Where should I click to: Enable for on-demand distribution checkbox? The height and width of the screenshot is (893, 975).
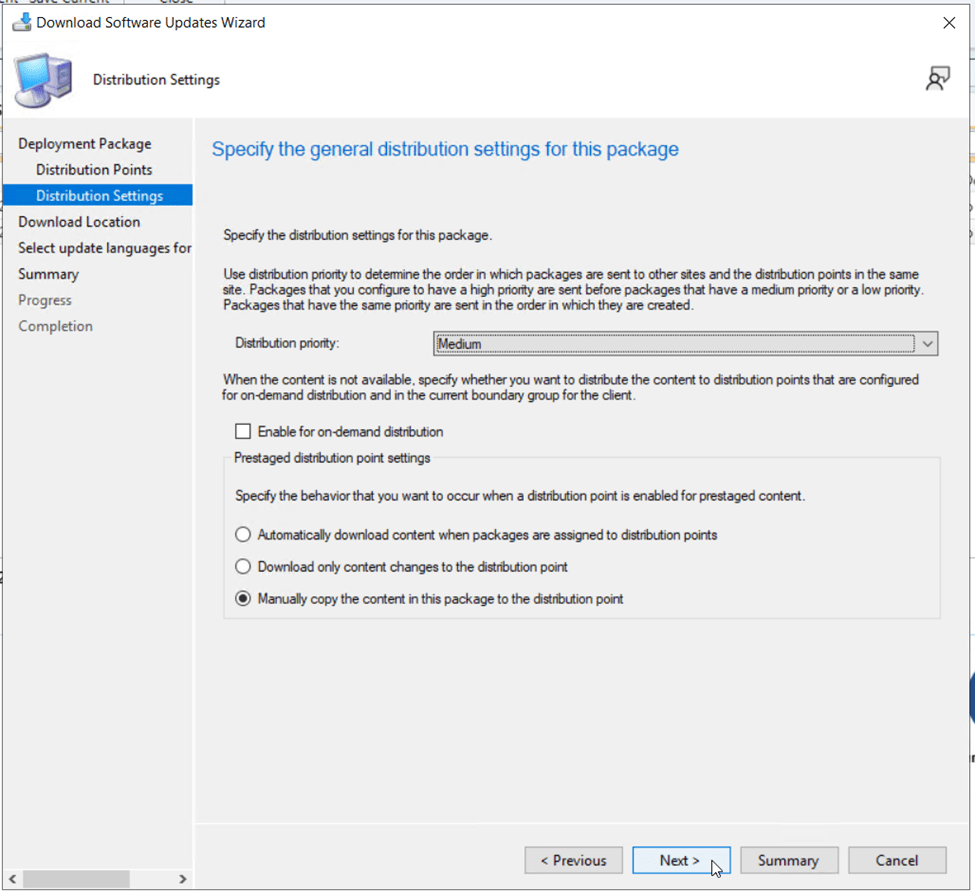point(243,432)
